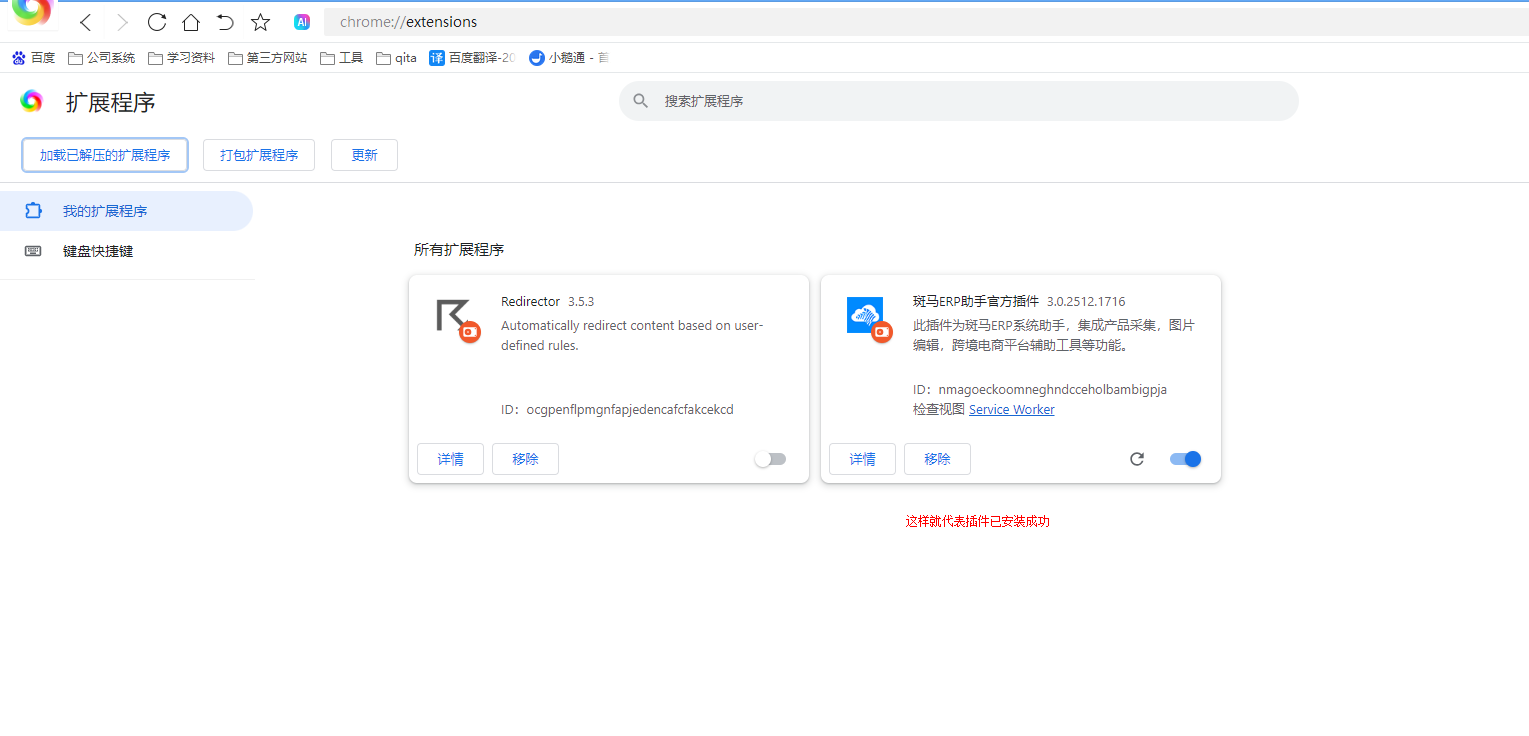The image size is (1529, 736).
Task: Open 键盘快捷键 in the sidebar
Action: coord(98,251)
